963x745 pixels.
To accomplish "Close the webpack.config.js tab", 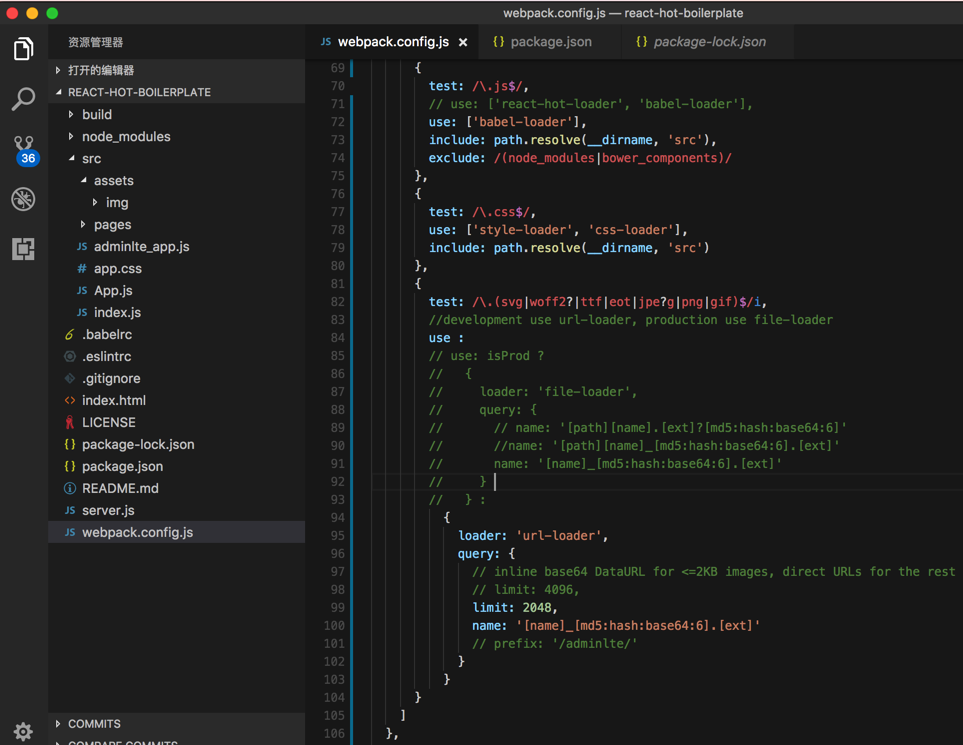I will pyautogui.click(x=463, y=42).
